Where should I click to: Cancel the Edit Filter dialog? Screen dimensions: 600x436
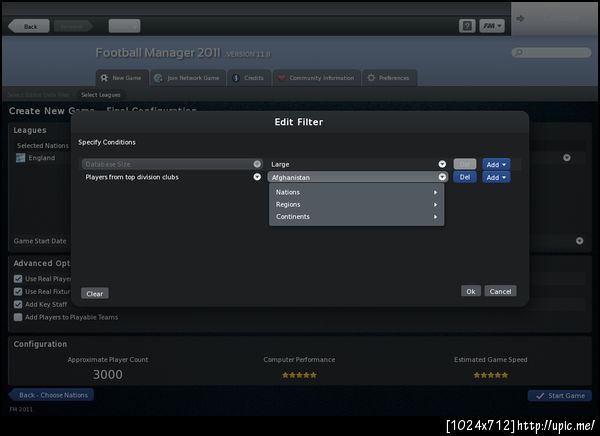pos(500,291)
